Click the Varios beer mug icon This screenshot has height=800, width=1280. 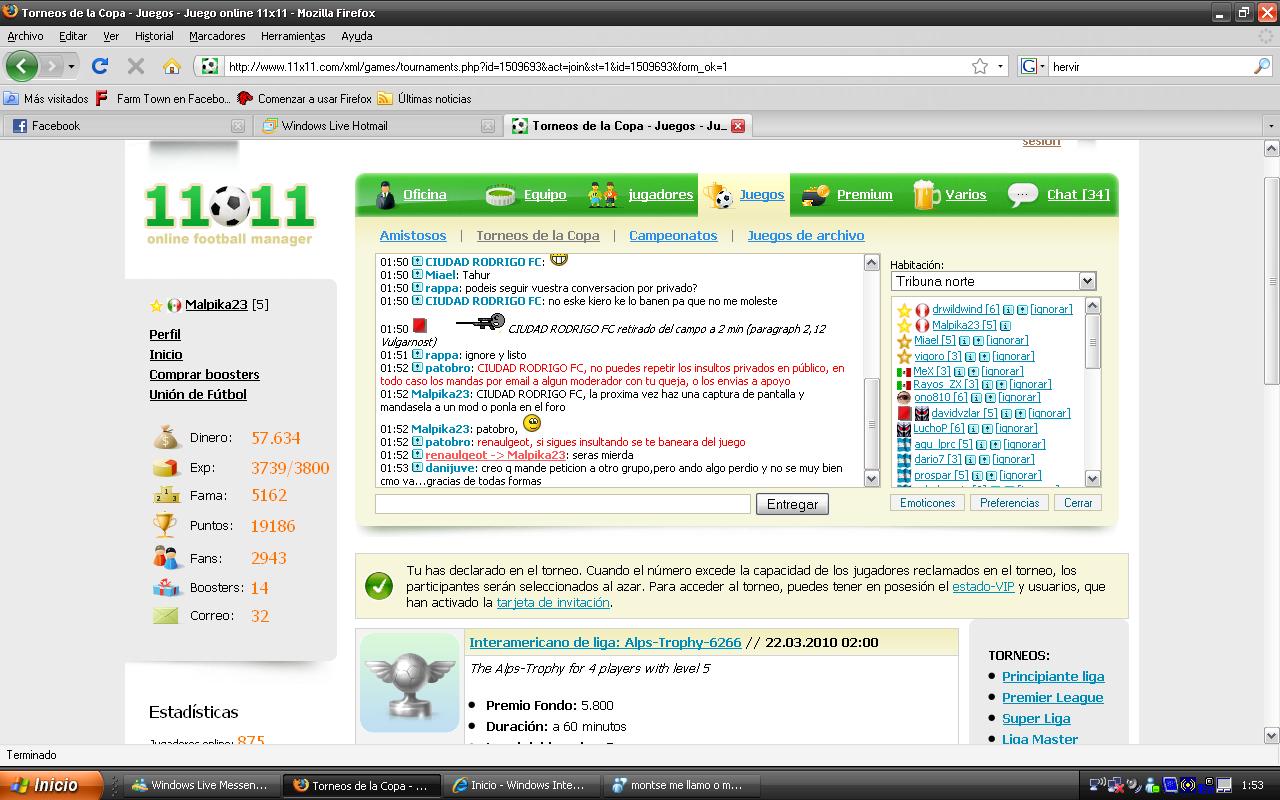click(926, 195)
